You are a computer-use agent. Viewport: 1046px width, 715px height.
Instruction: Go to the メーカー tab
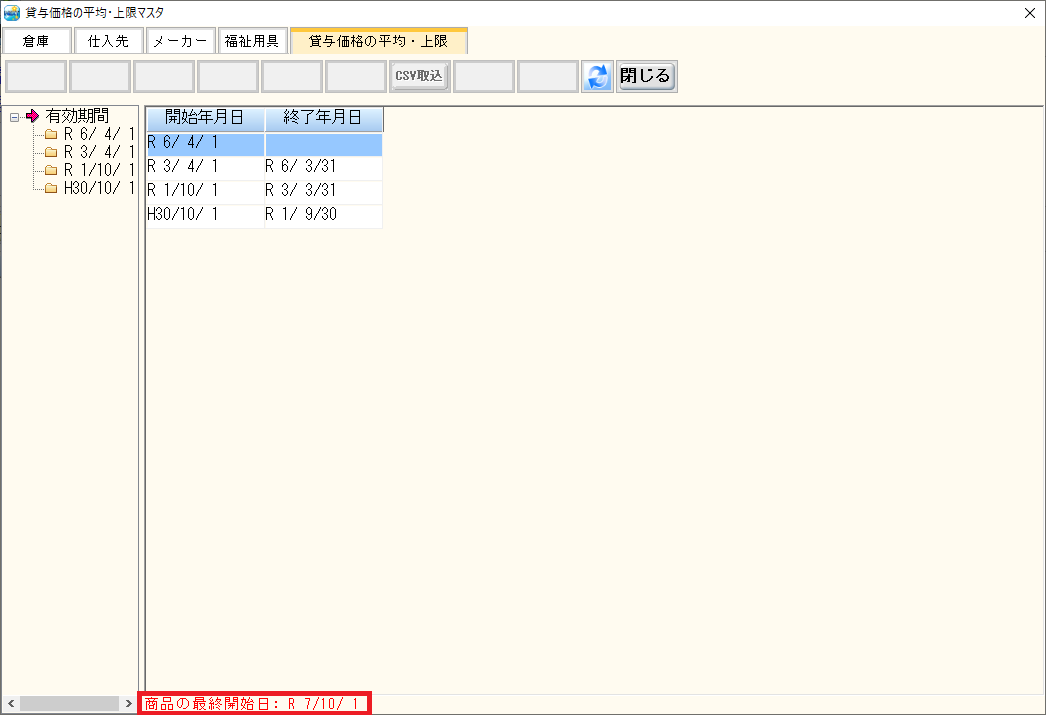[180, 41]
